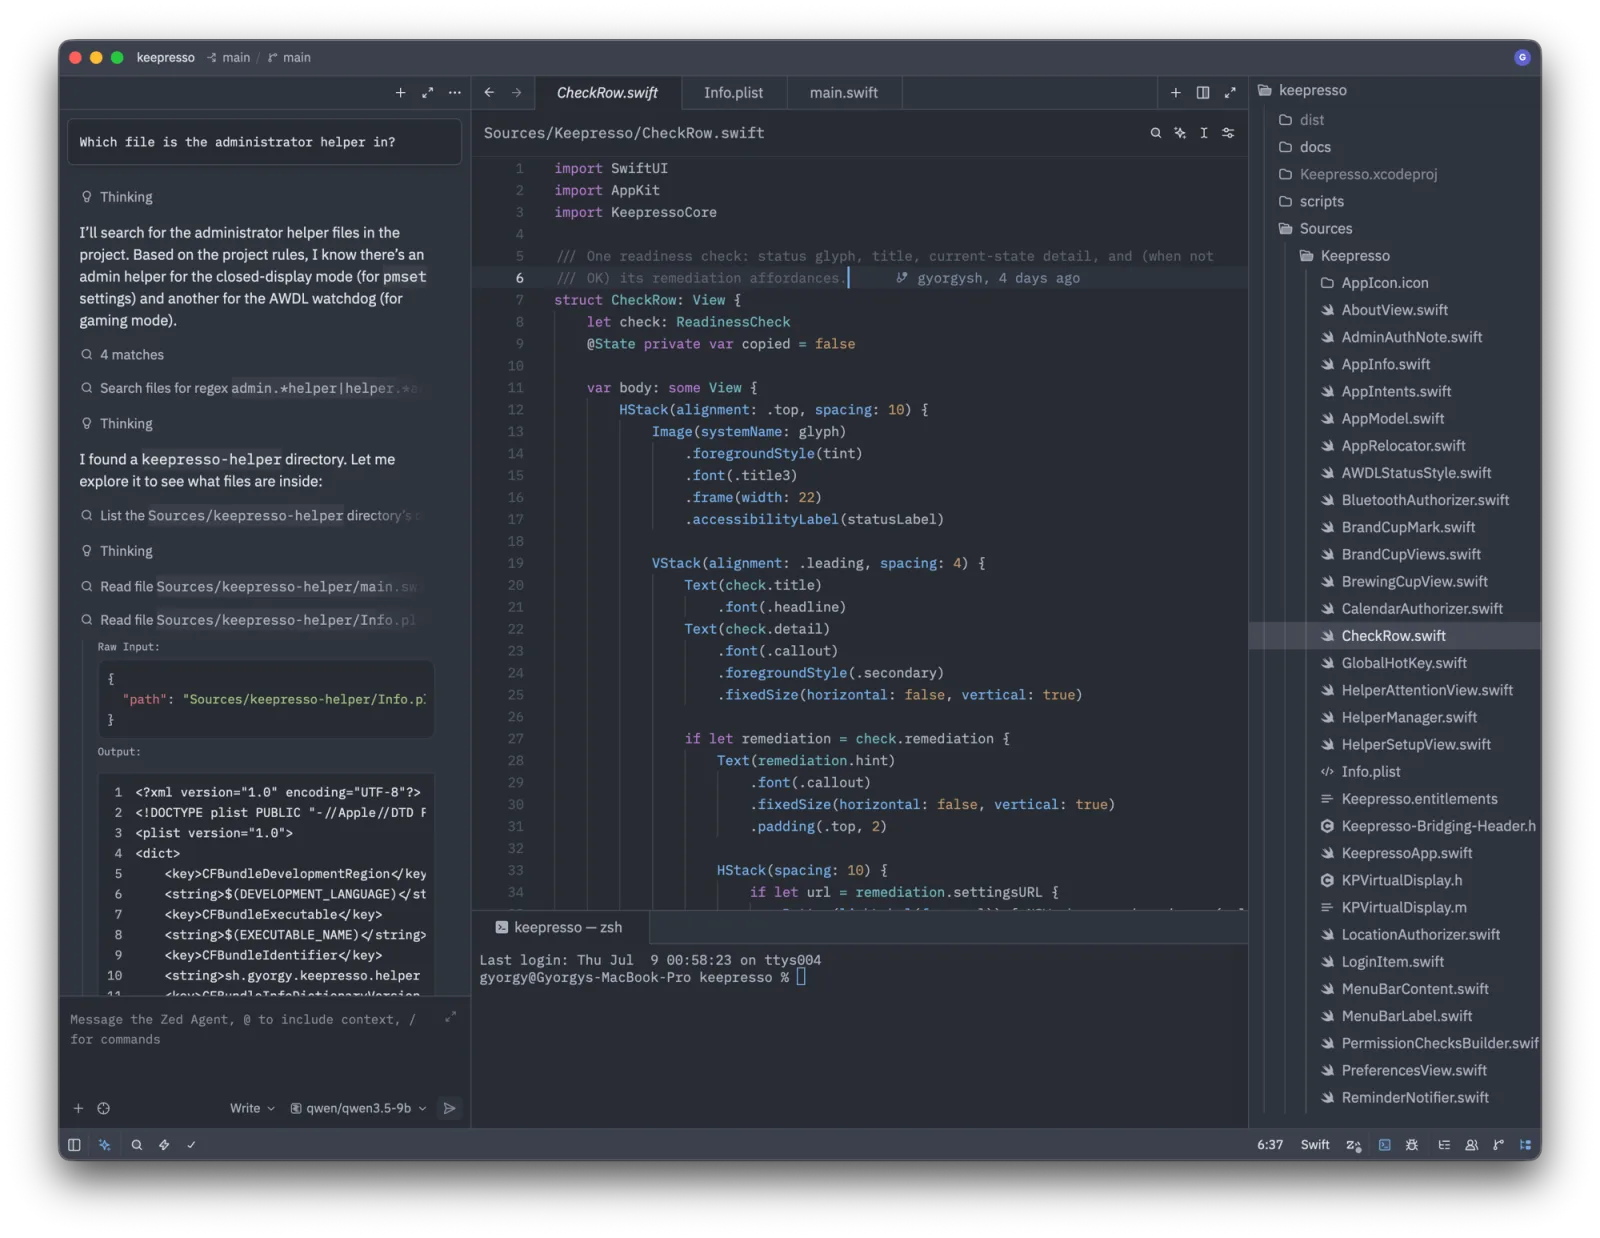
Task: Click line number 19 in gutter
Action: coord(516,563)
